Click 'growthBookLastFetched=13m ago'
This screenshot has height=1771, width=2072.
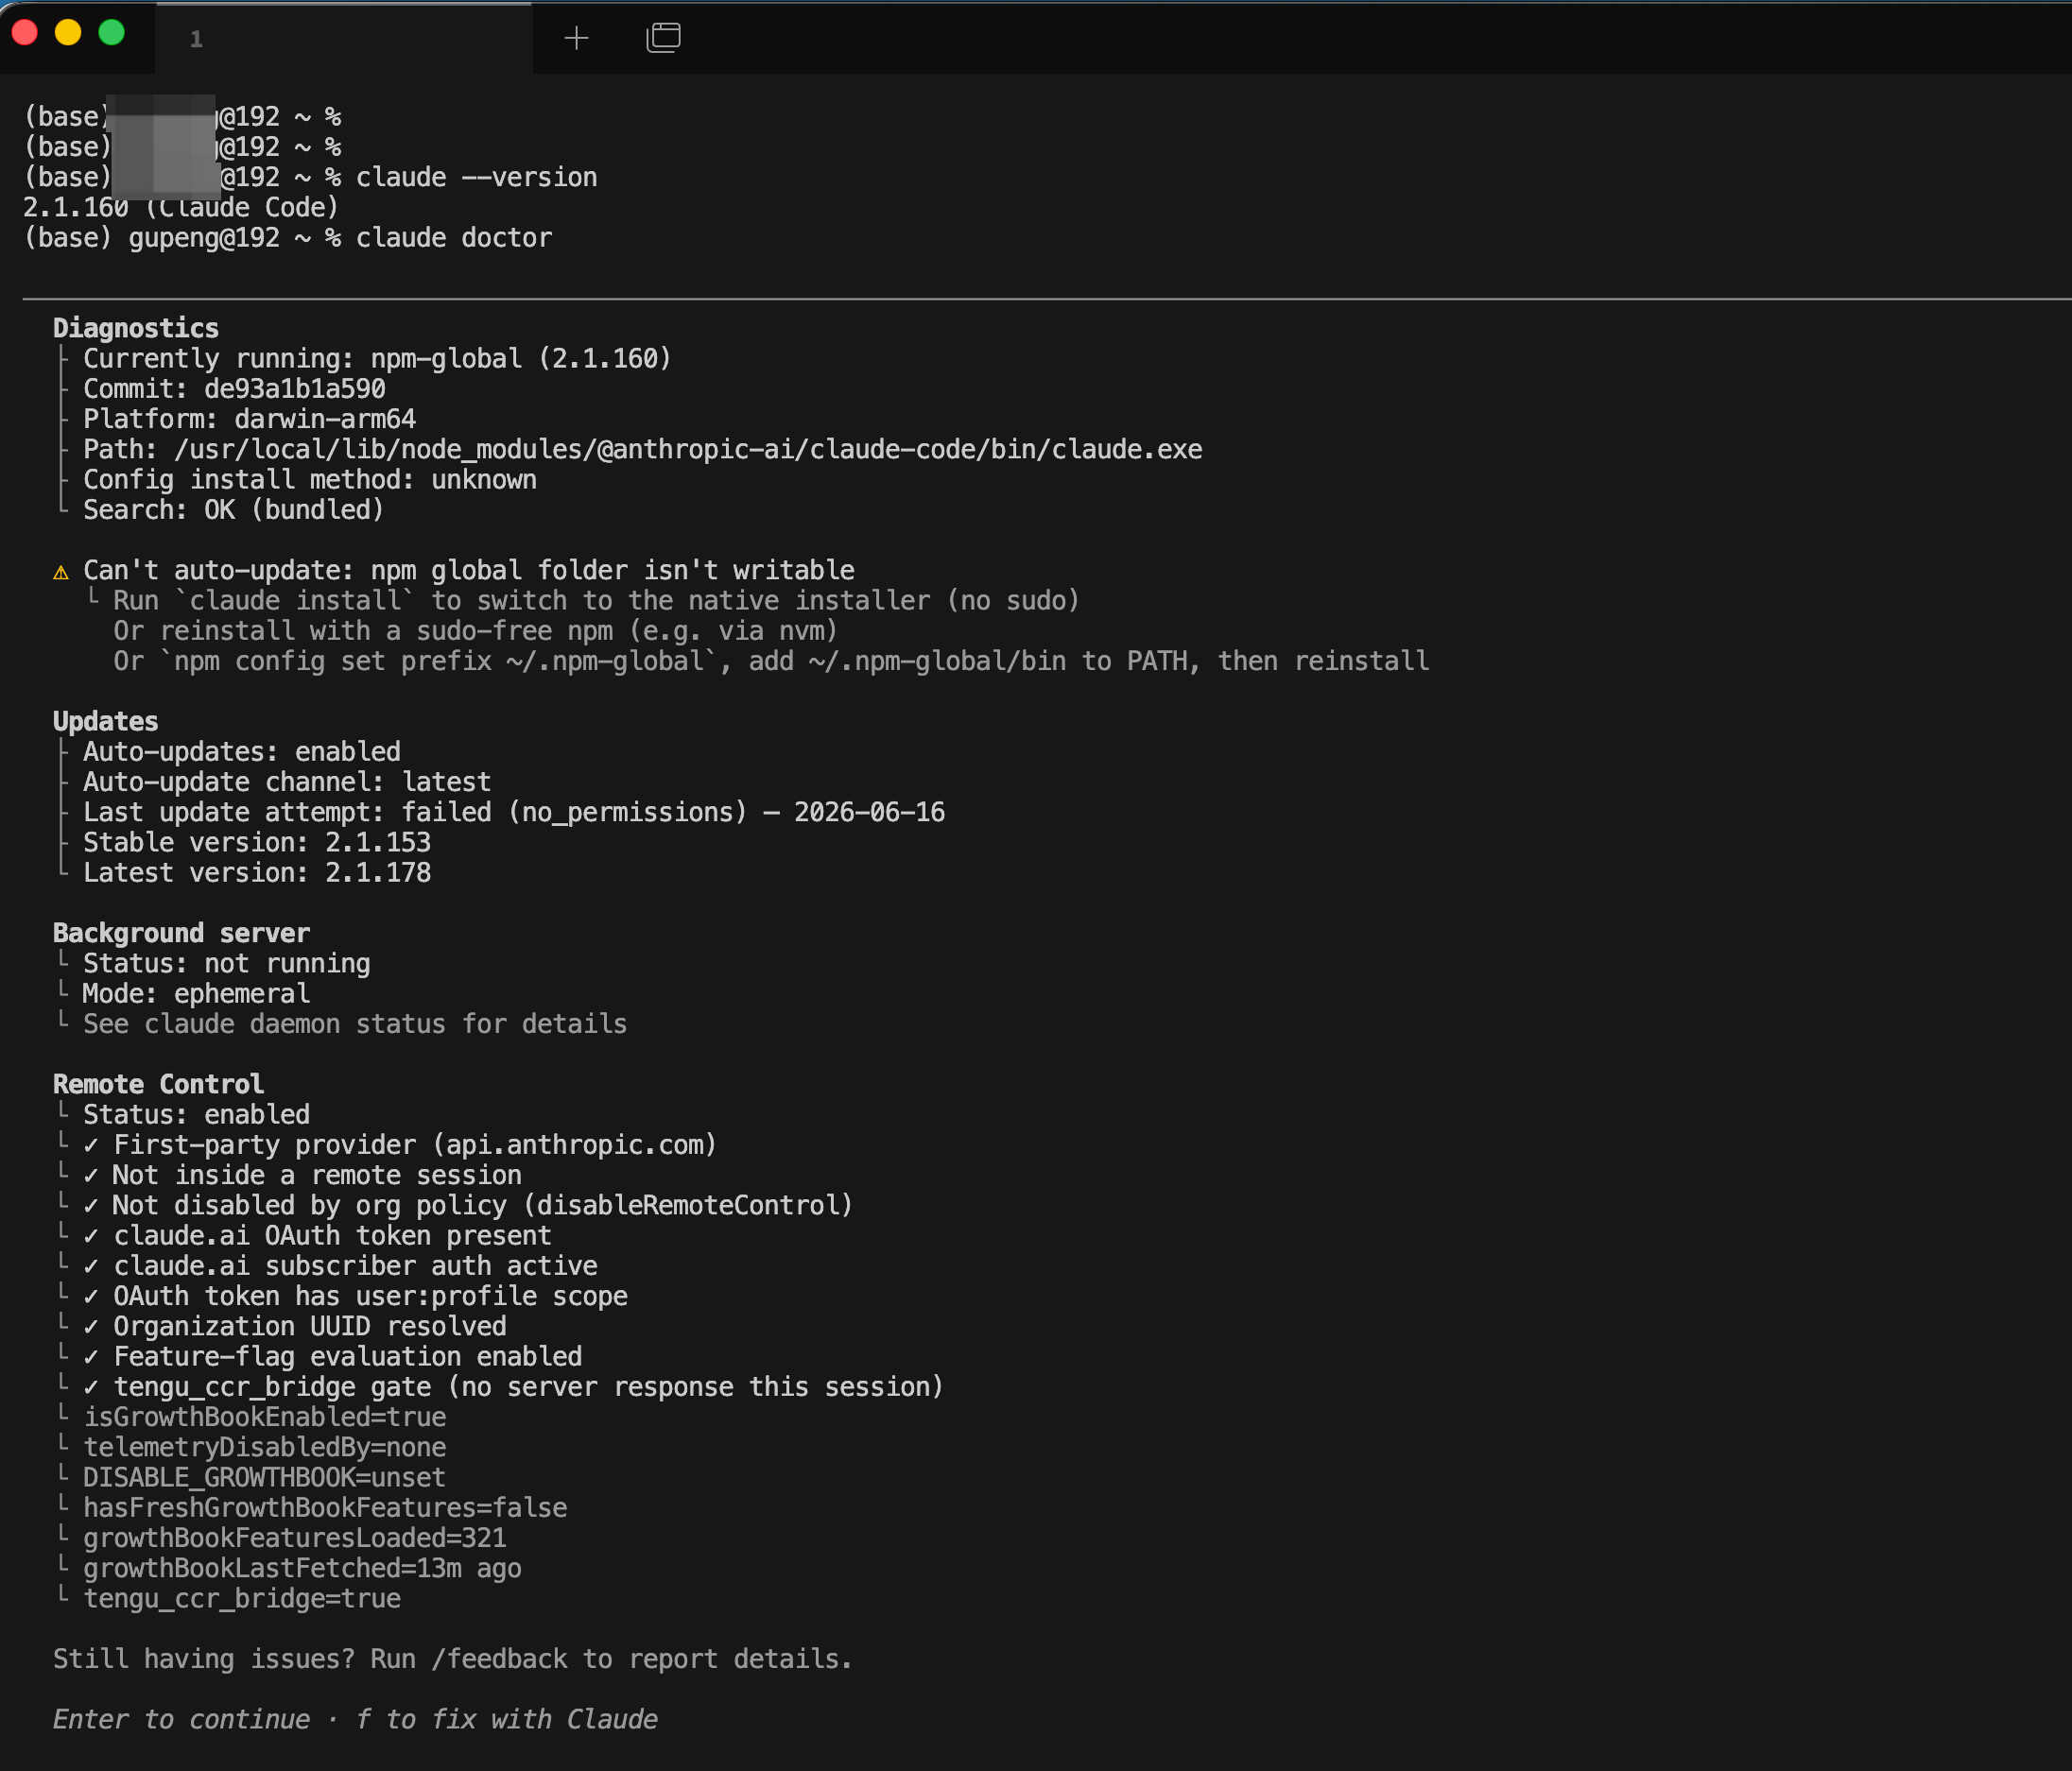[303, 1569]
